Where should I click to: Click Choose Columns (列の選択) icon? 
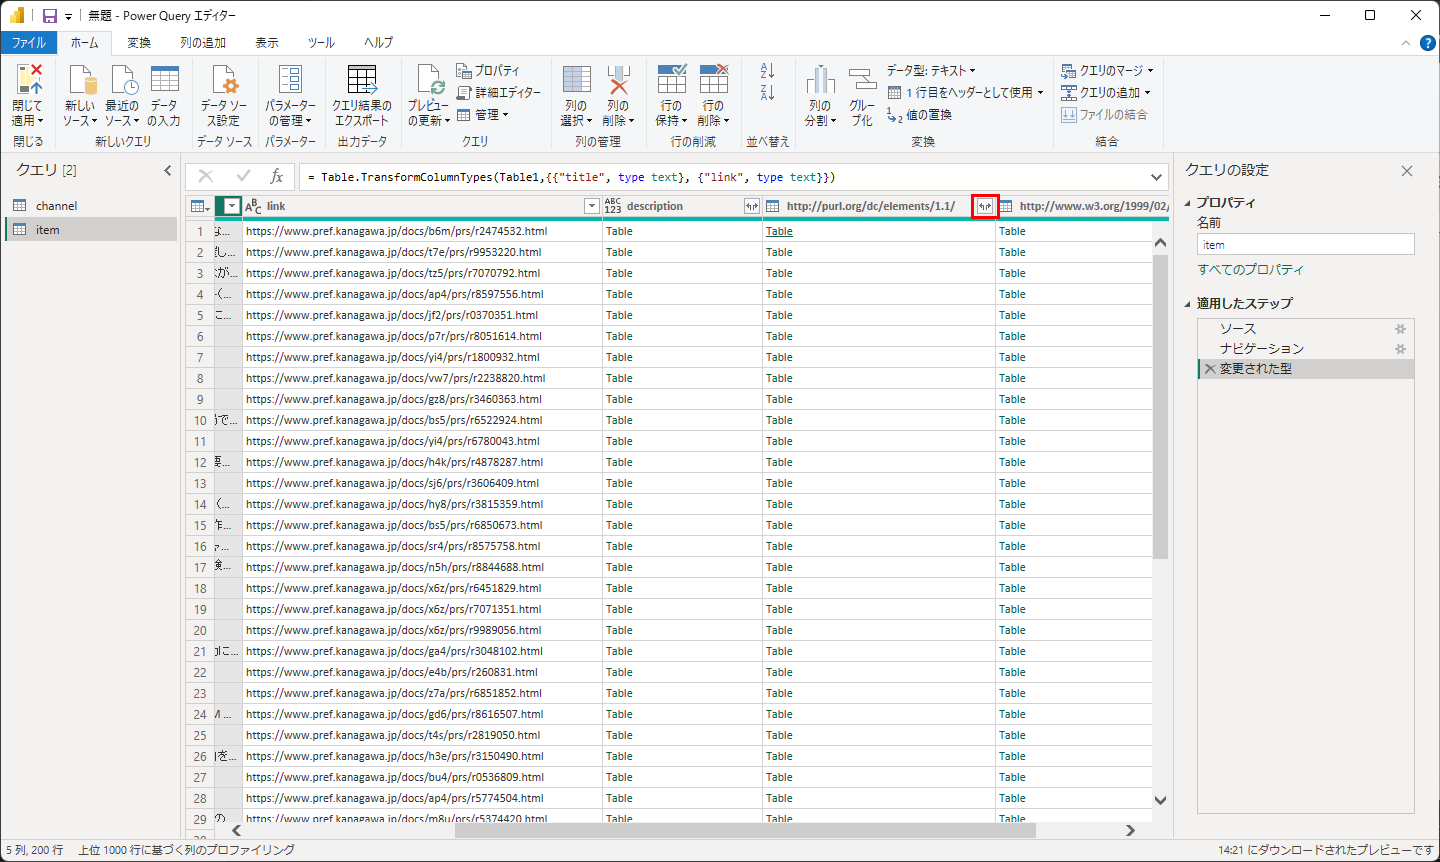click(576, 80)
